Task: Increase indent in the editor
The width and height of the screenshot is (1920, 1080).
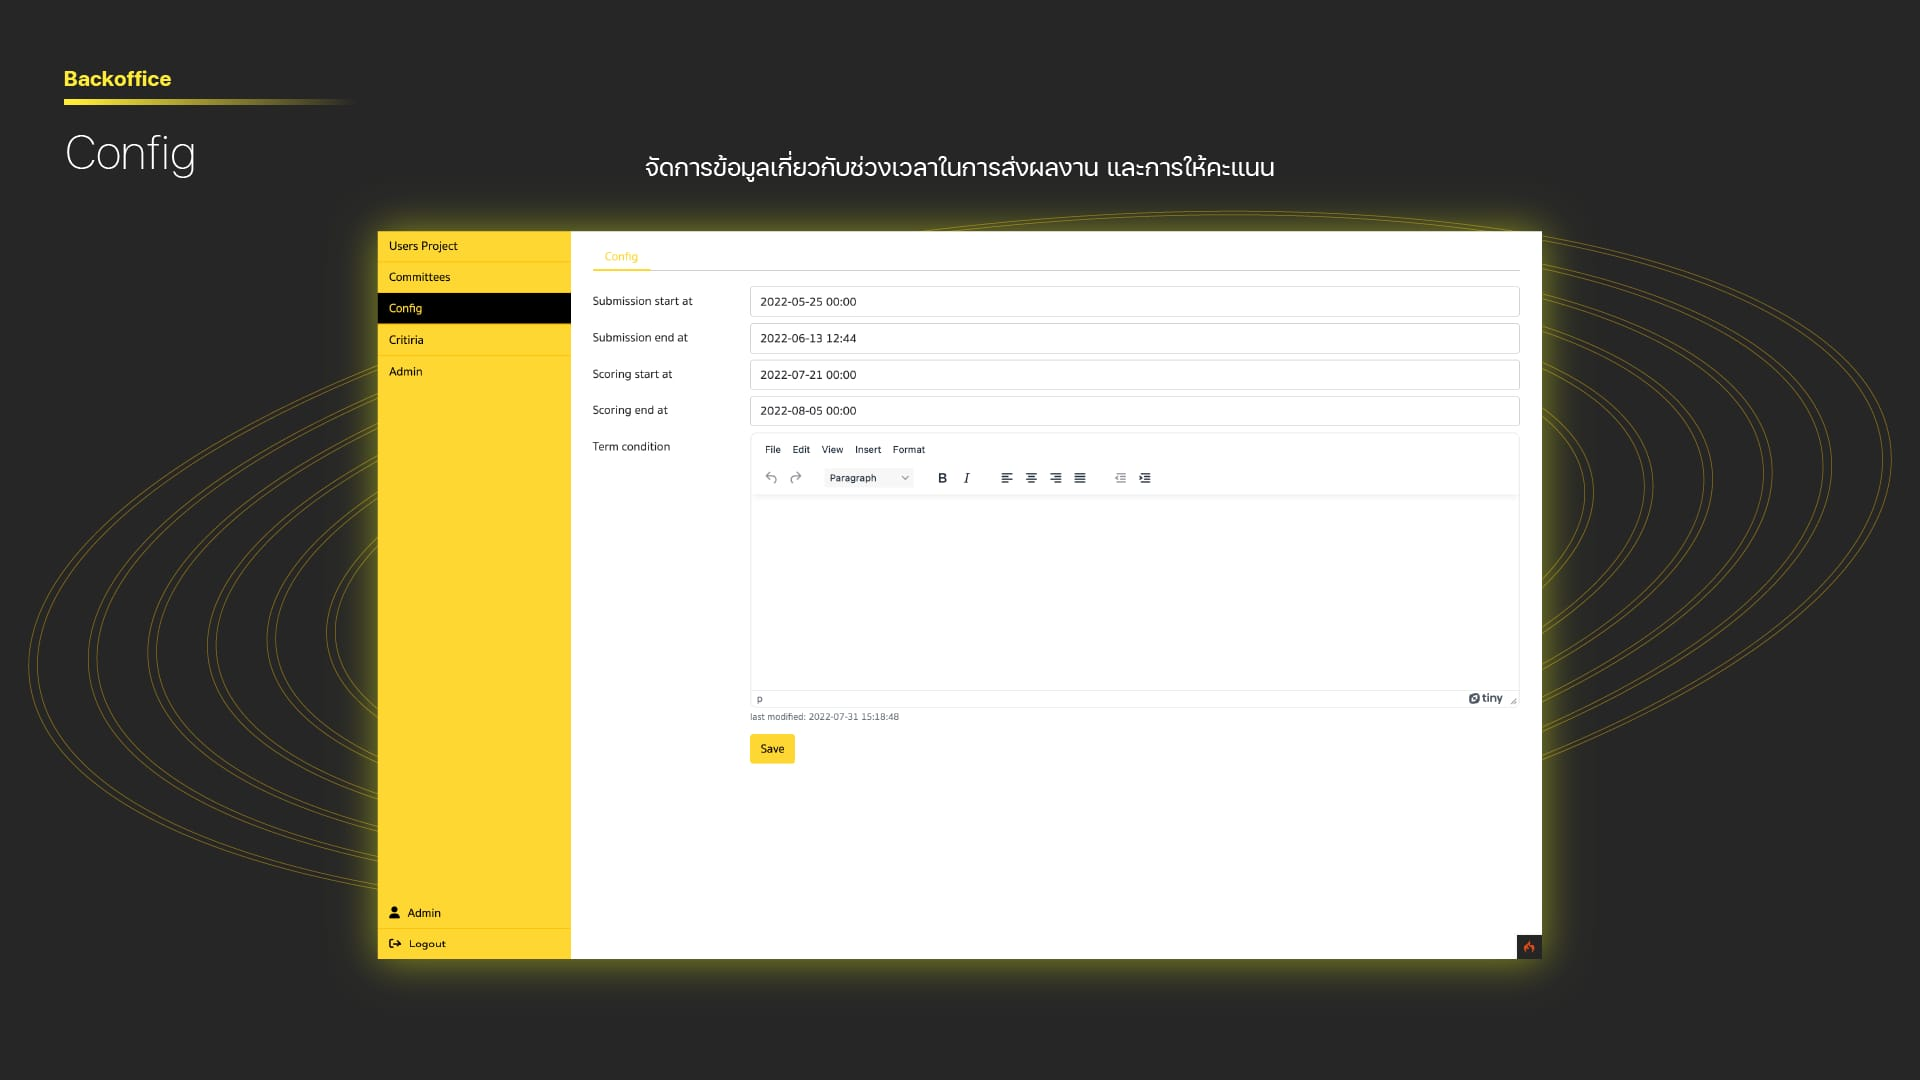Action: pos(1145,478)
